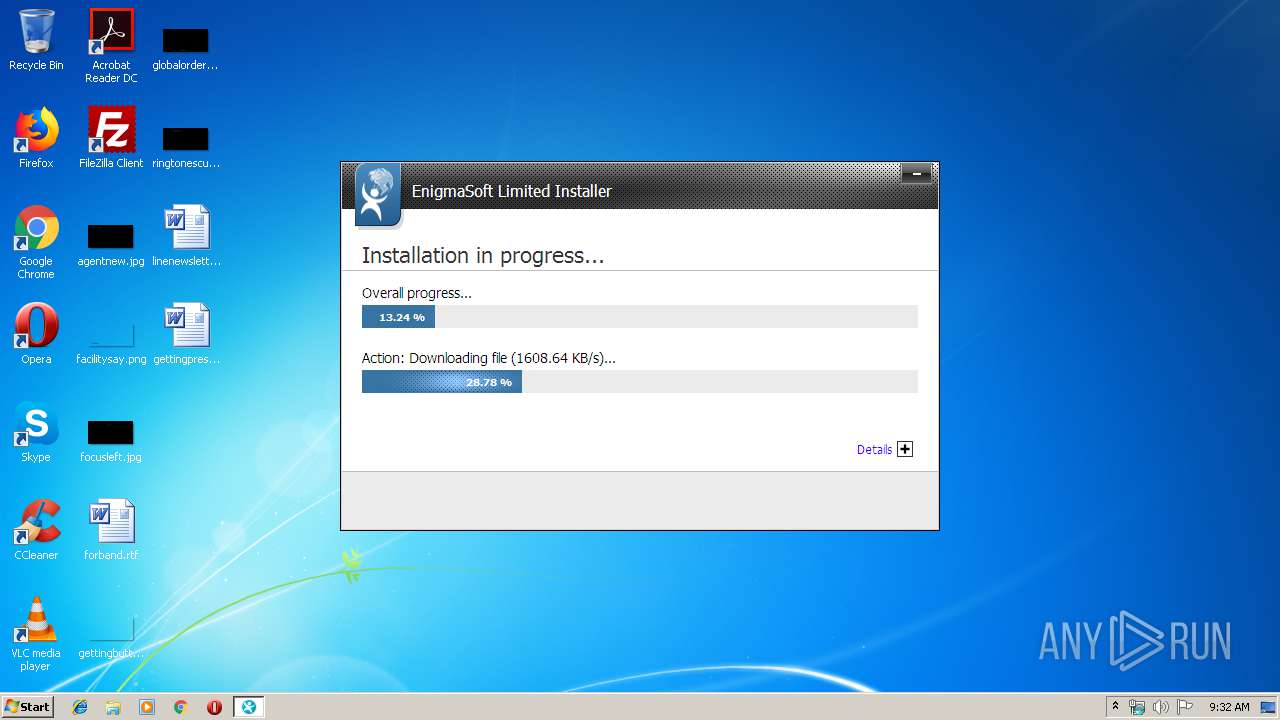Viewport: 1280px width, 720px height.
Task: Select the forband.rtf document
Action: (x=111, y=530)
